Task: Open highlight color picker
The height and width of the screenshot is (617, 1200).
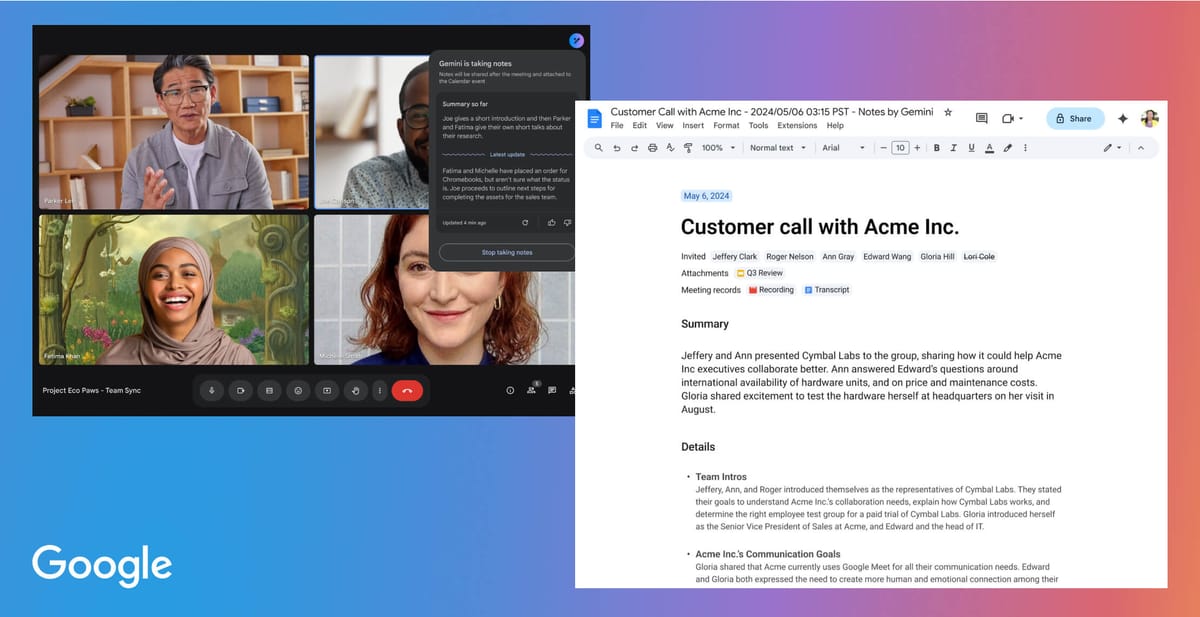Action: (1007, 148)
